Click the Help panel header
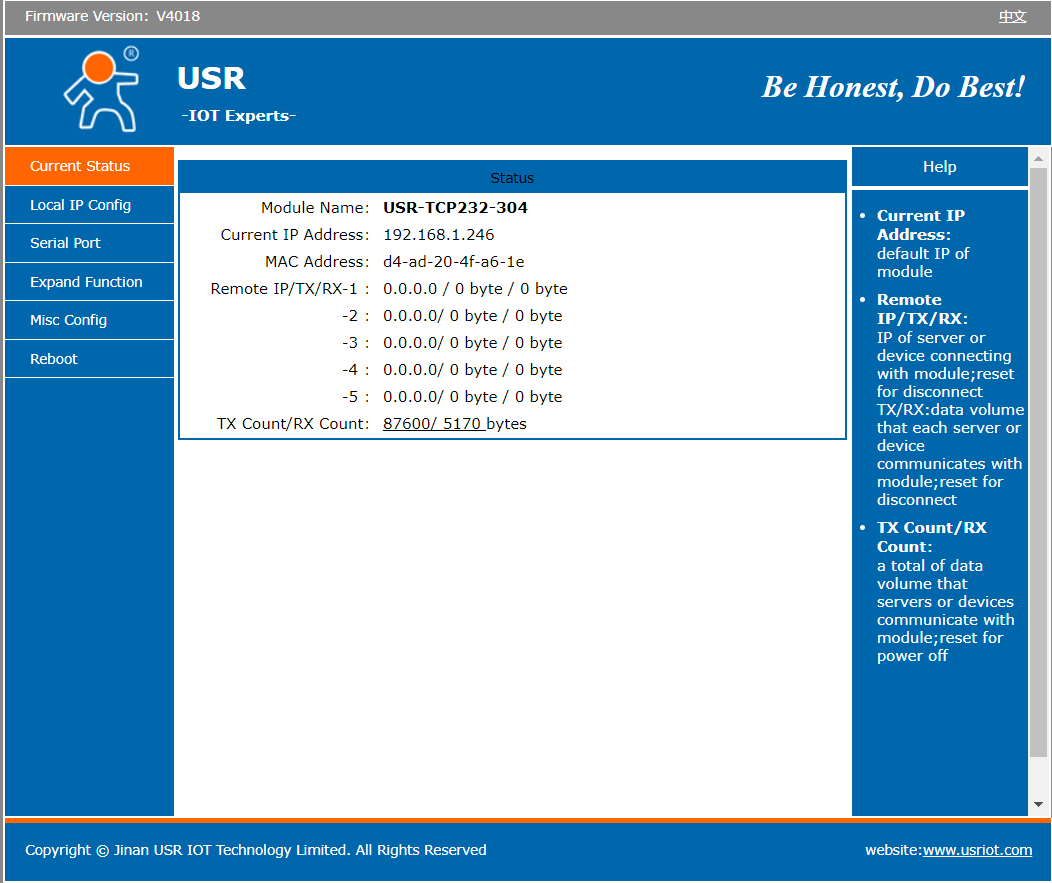 [x=939, y=166]
